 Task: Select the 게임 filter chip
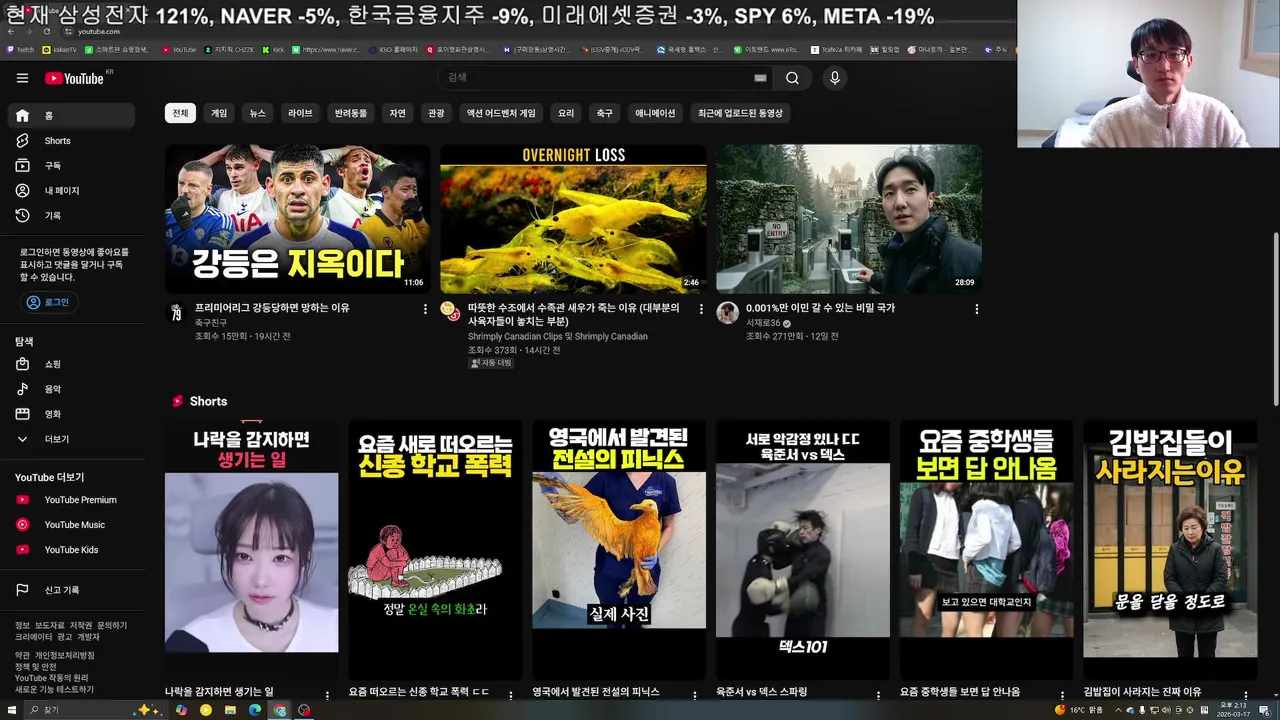[219, 113]
